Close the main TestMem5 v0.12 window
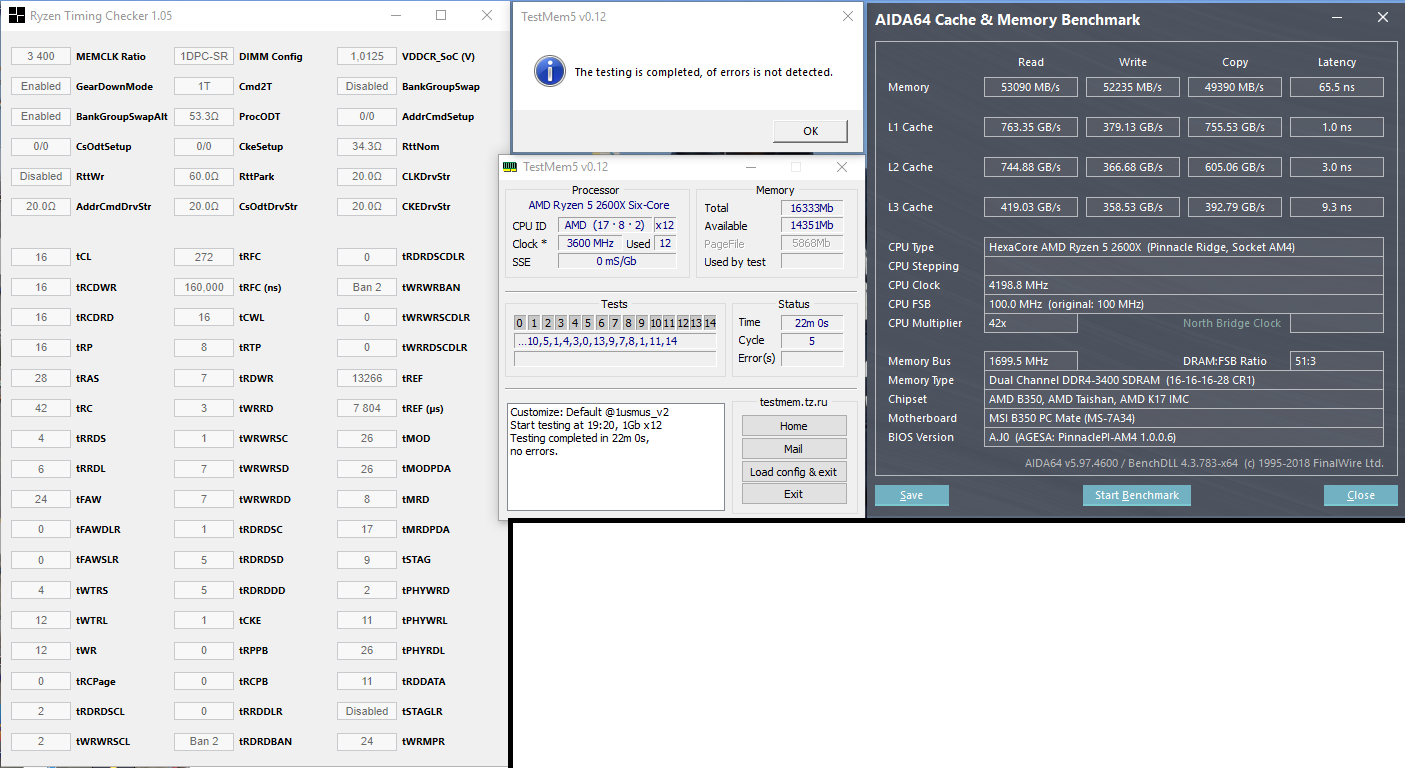This screenshot has height=768, width=1405. (x=842, y=167)
